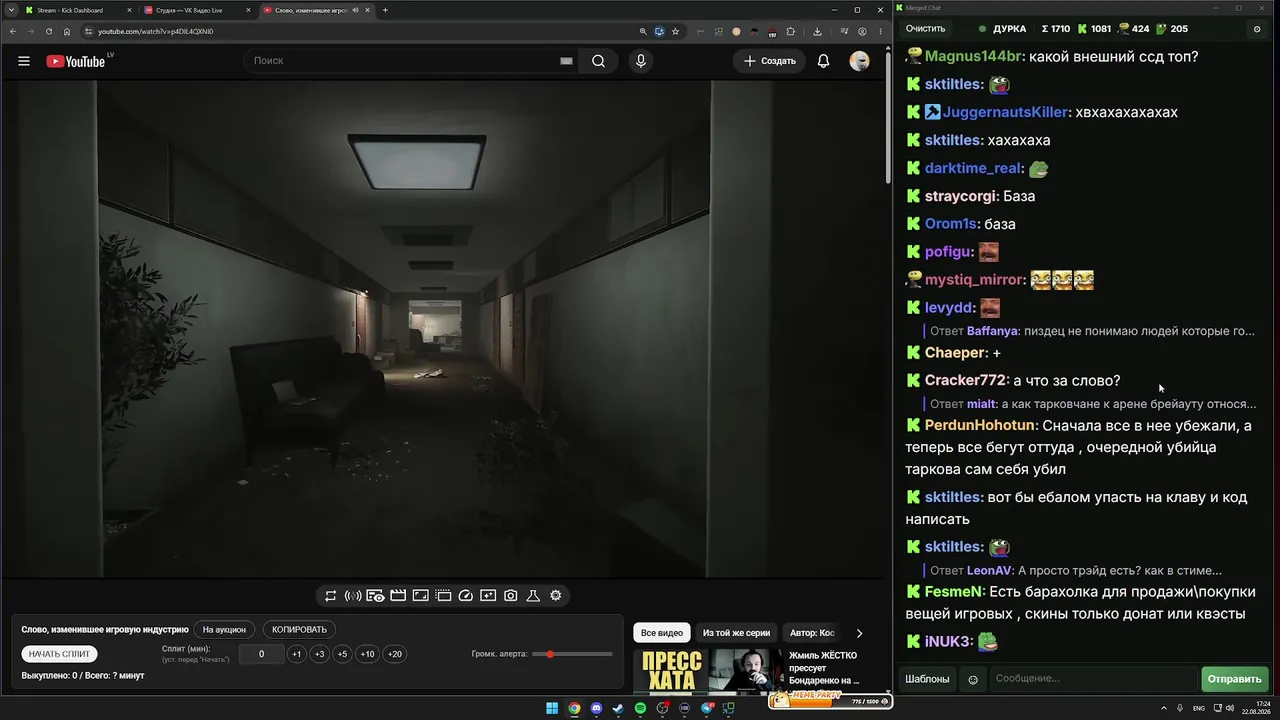Select the Все видео filter chip
The height and width of the screenshot is (720, 1280).
662,633
